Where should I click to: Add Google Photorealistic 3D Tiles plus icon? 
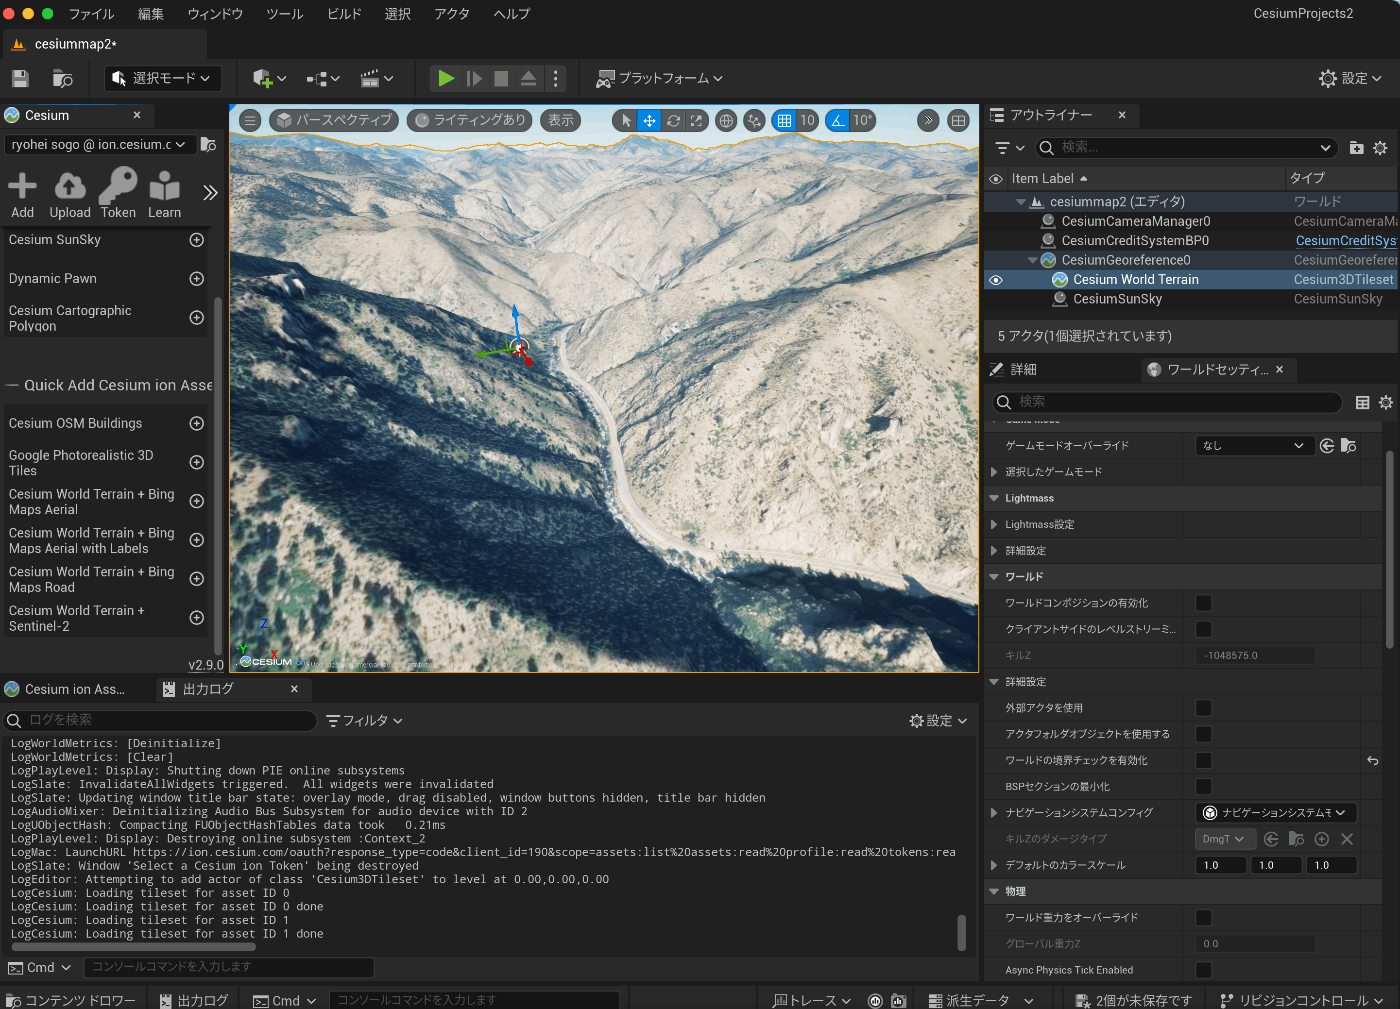(x=197, y=463)
